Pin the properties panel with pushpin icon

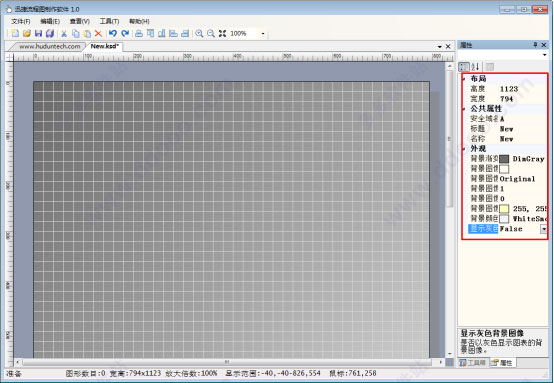pos(535,45)
